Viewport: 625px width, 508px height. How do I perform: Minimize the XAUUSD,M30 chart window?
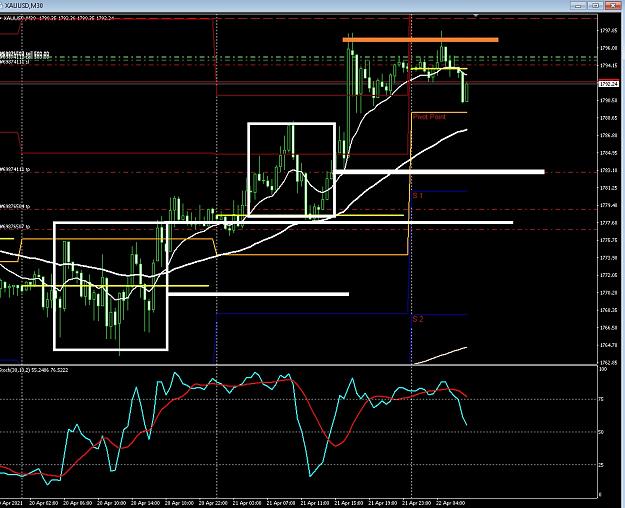[578, 6]
